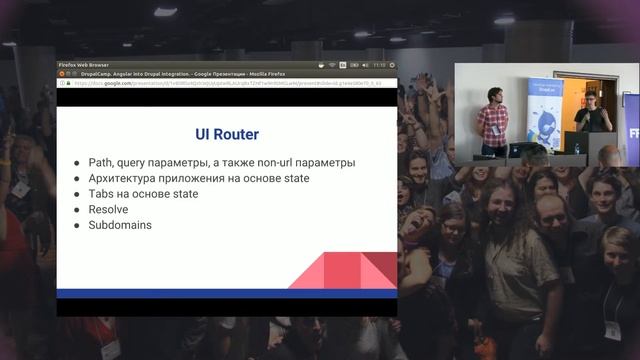Open the keyboard layout indicator
Screen dimensions: 640x360
click(343, 65)
